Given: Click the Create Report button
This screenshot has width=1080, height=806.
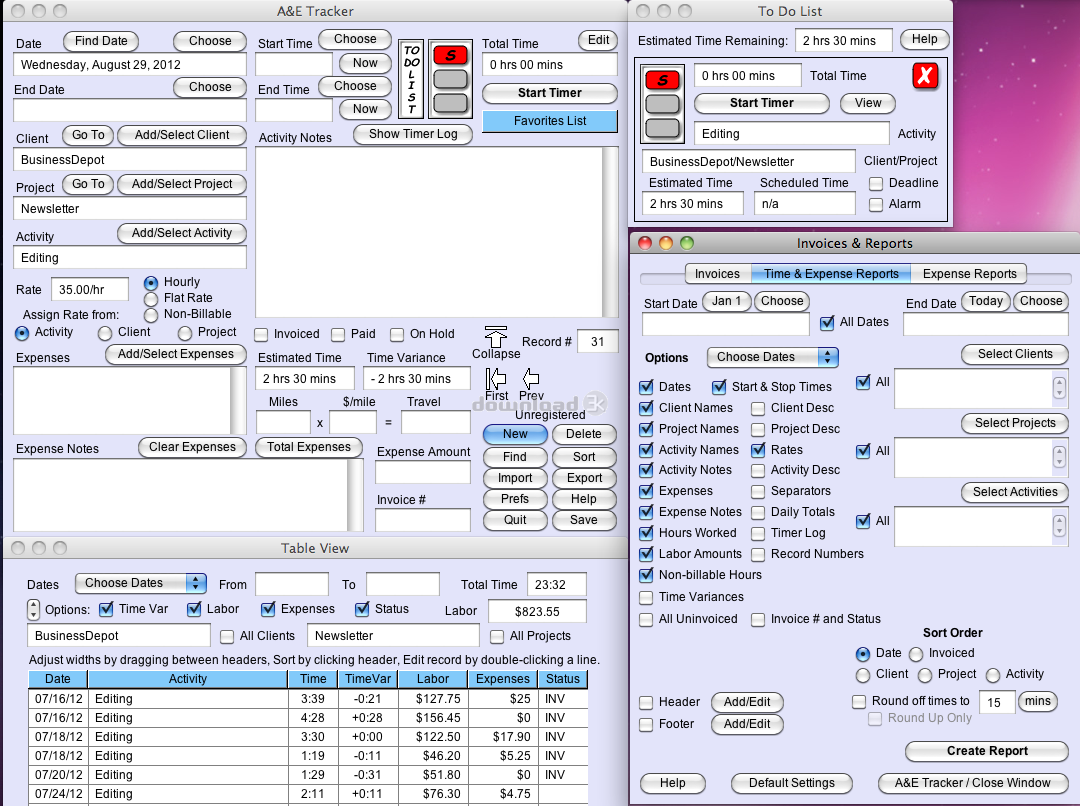Looking at the screenshot, I should click(987, 751).
